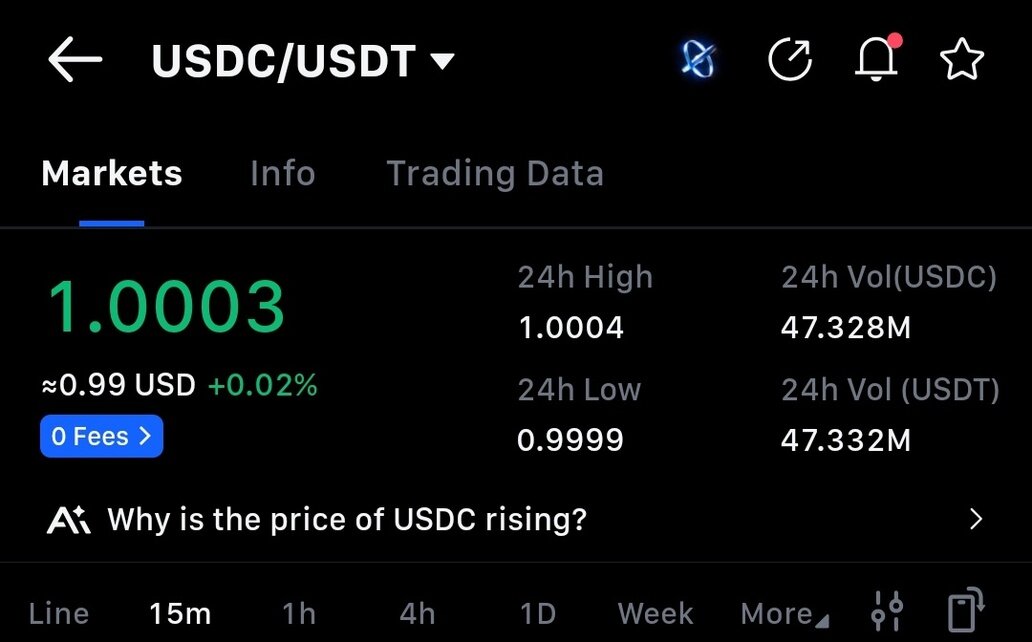Open 'Why is the price of USDC rising?'

[x=346, y=519]
